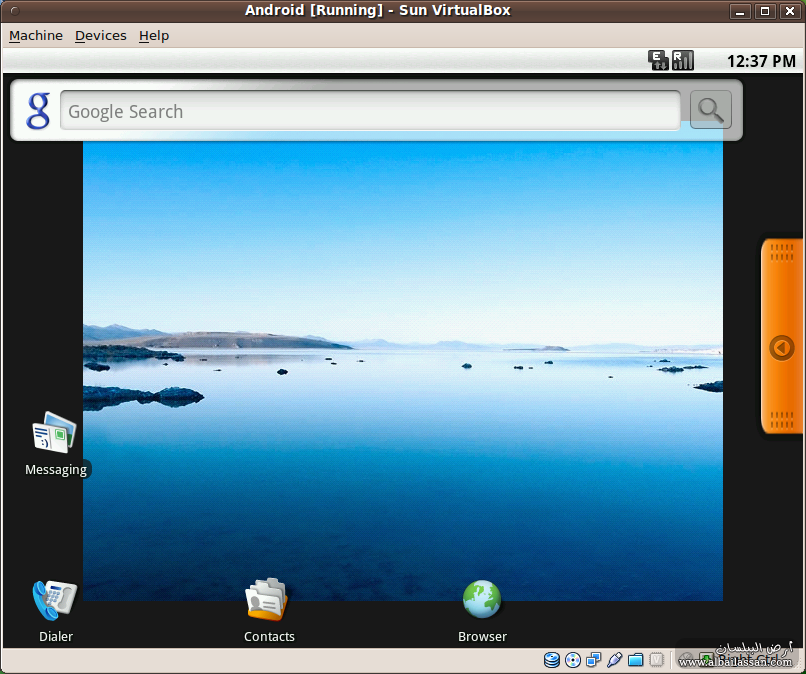Image resolution: width=806 pixels, height=674 pixels.
Task: Click the Google g logo
Action: tap(38, 111)
